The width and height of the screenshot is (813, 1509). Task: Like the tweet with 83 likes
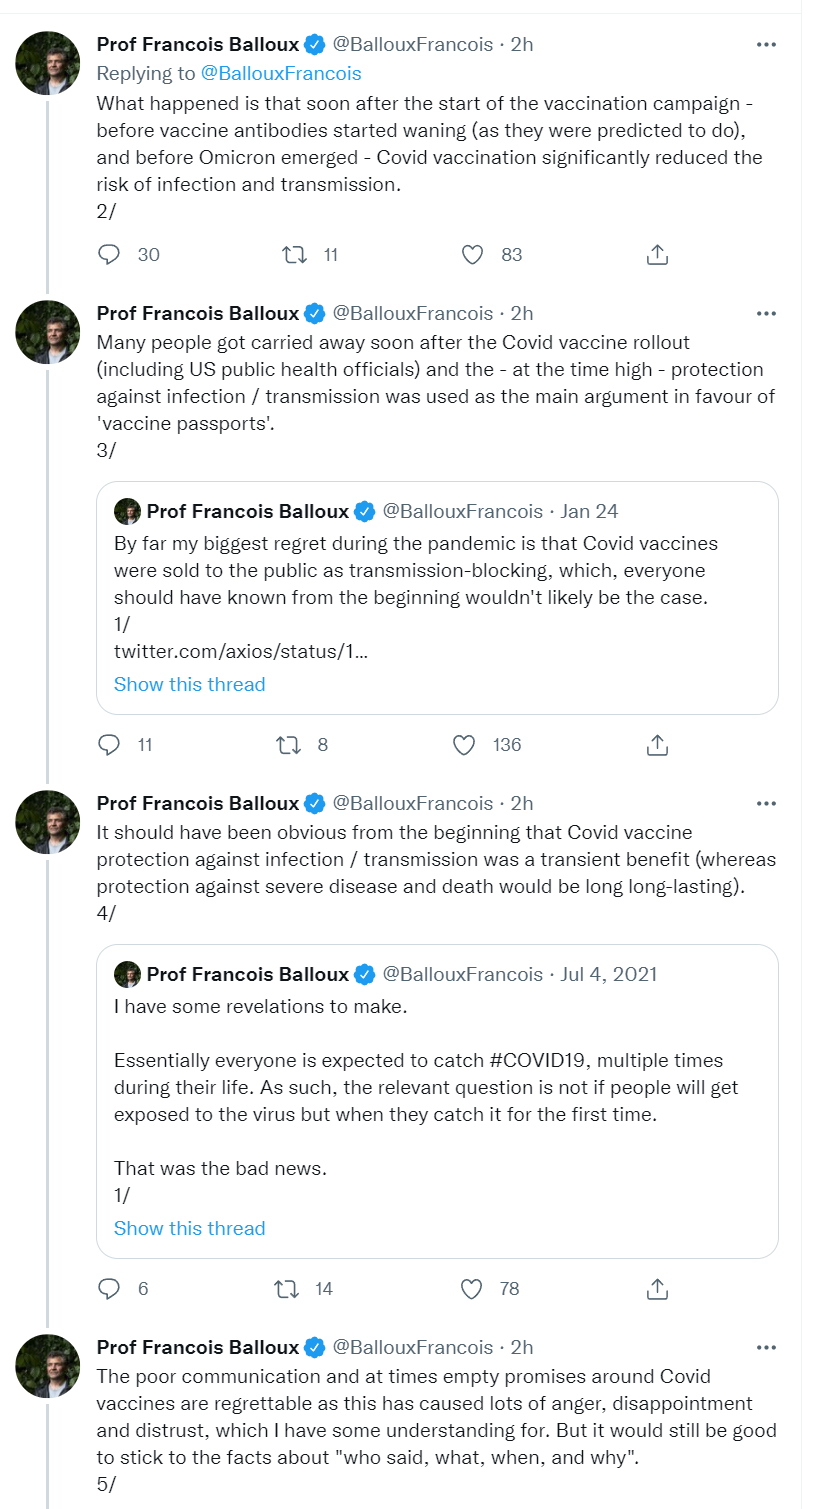coord(472,255)
